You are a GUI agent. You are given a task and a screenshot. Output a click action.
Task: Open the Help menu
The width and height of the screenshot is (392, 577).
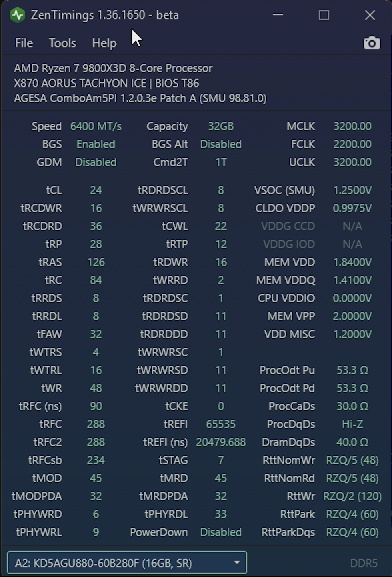coord(104,43)
